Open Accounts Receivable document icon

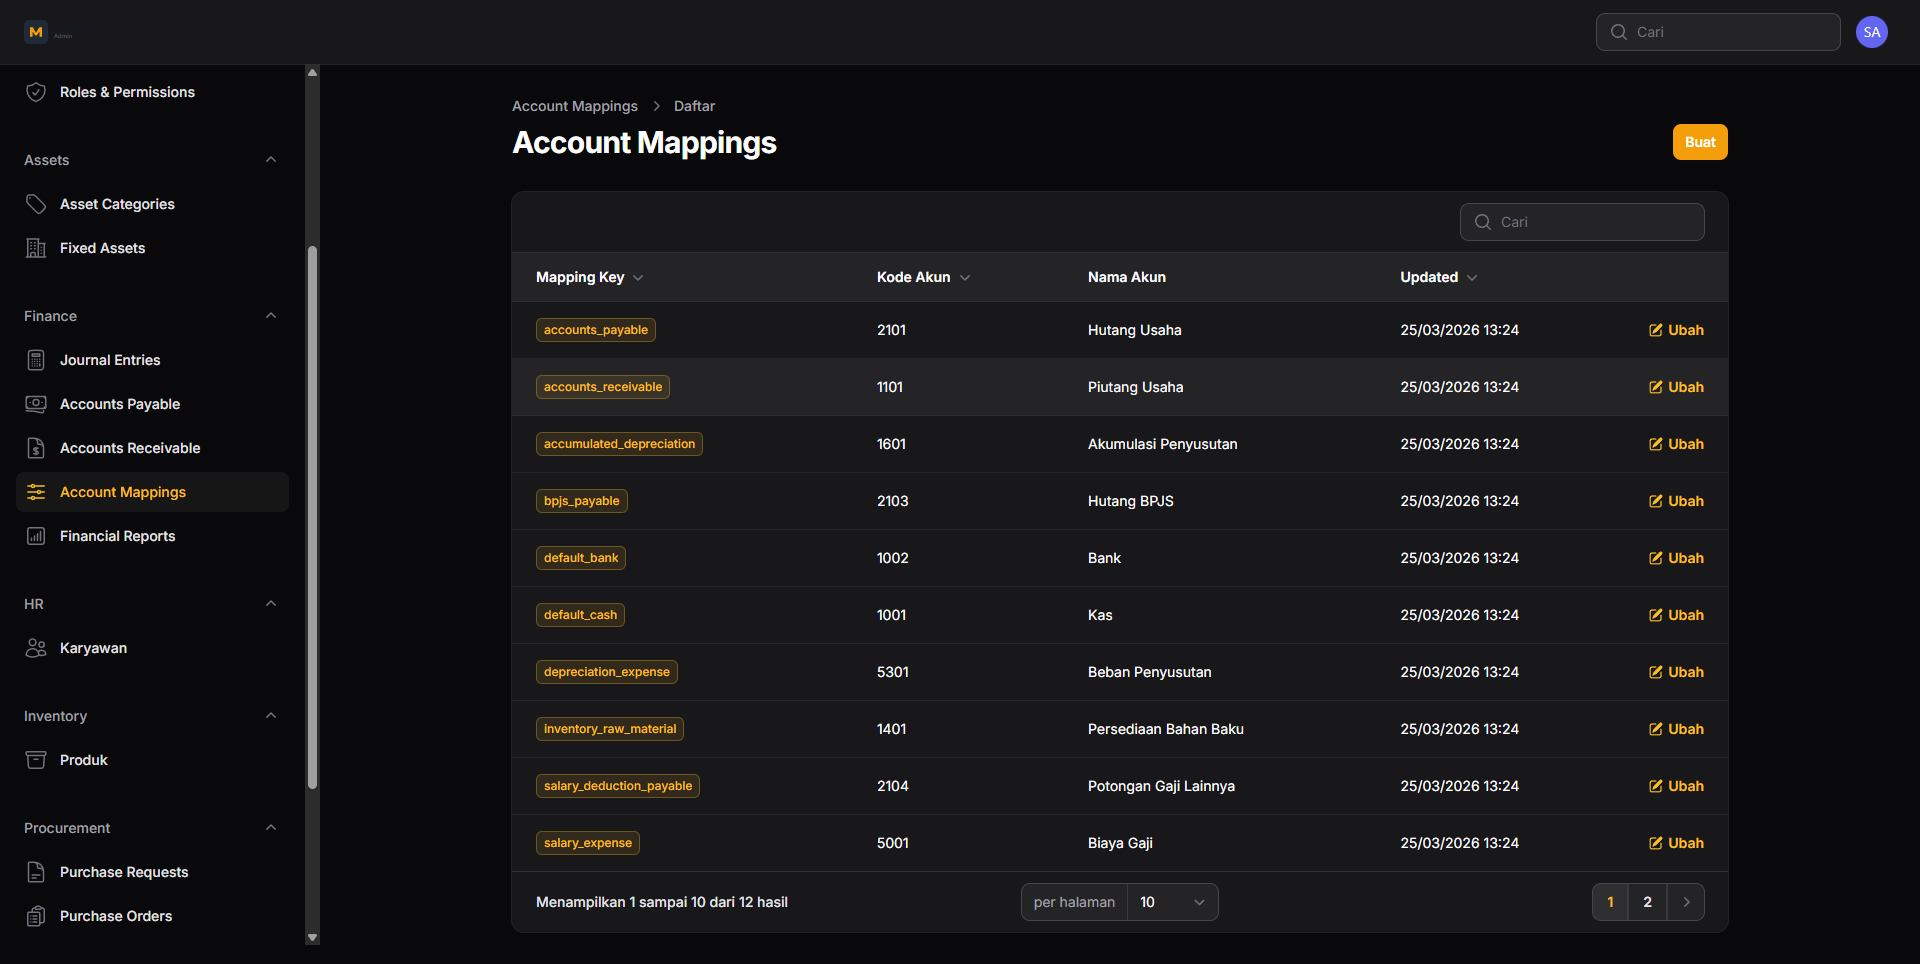[x=36, y=448]
